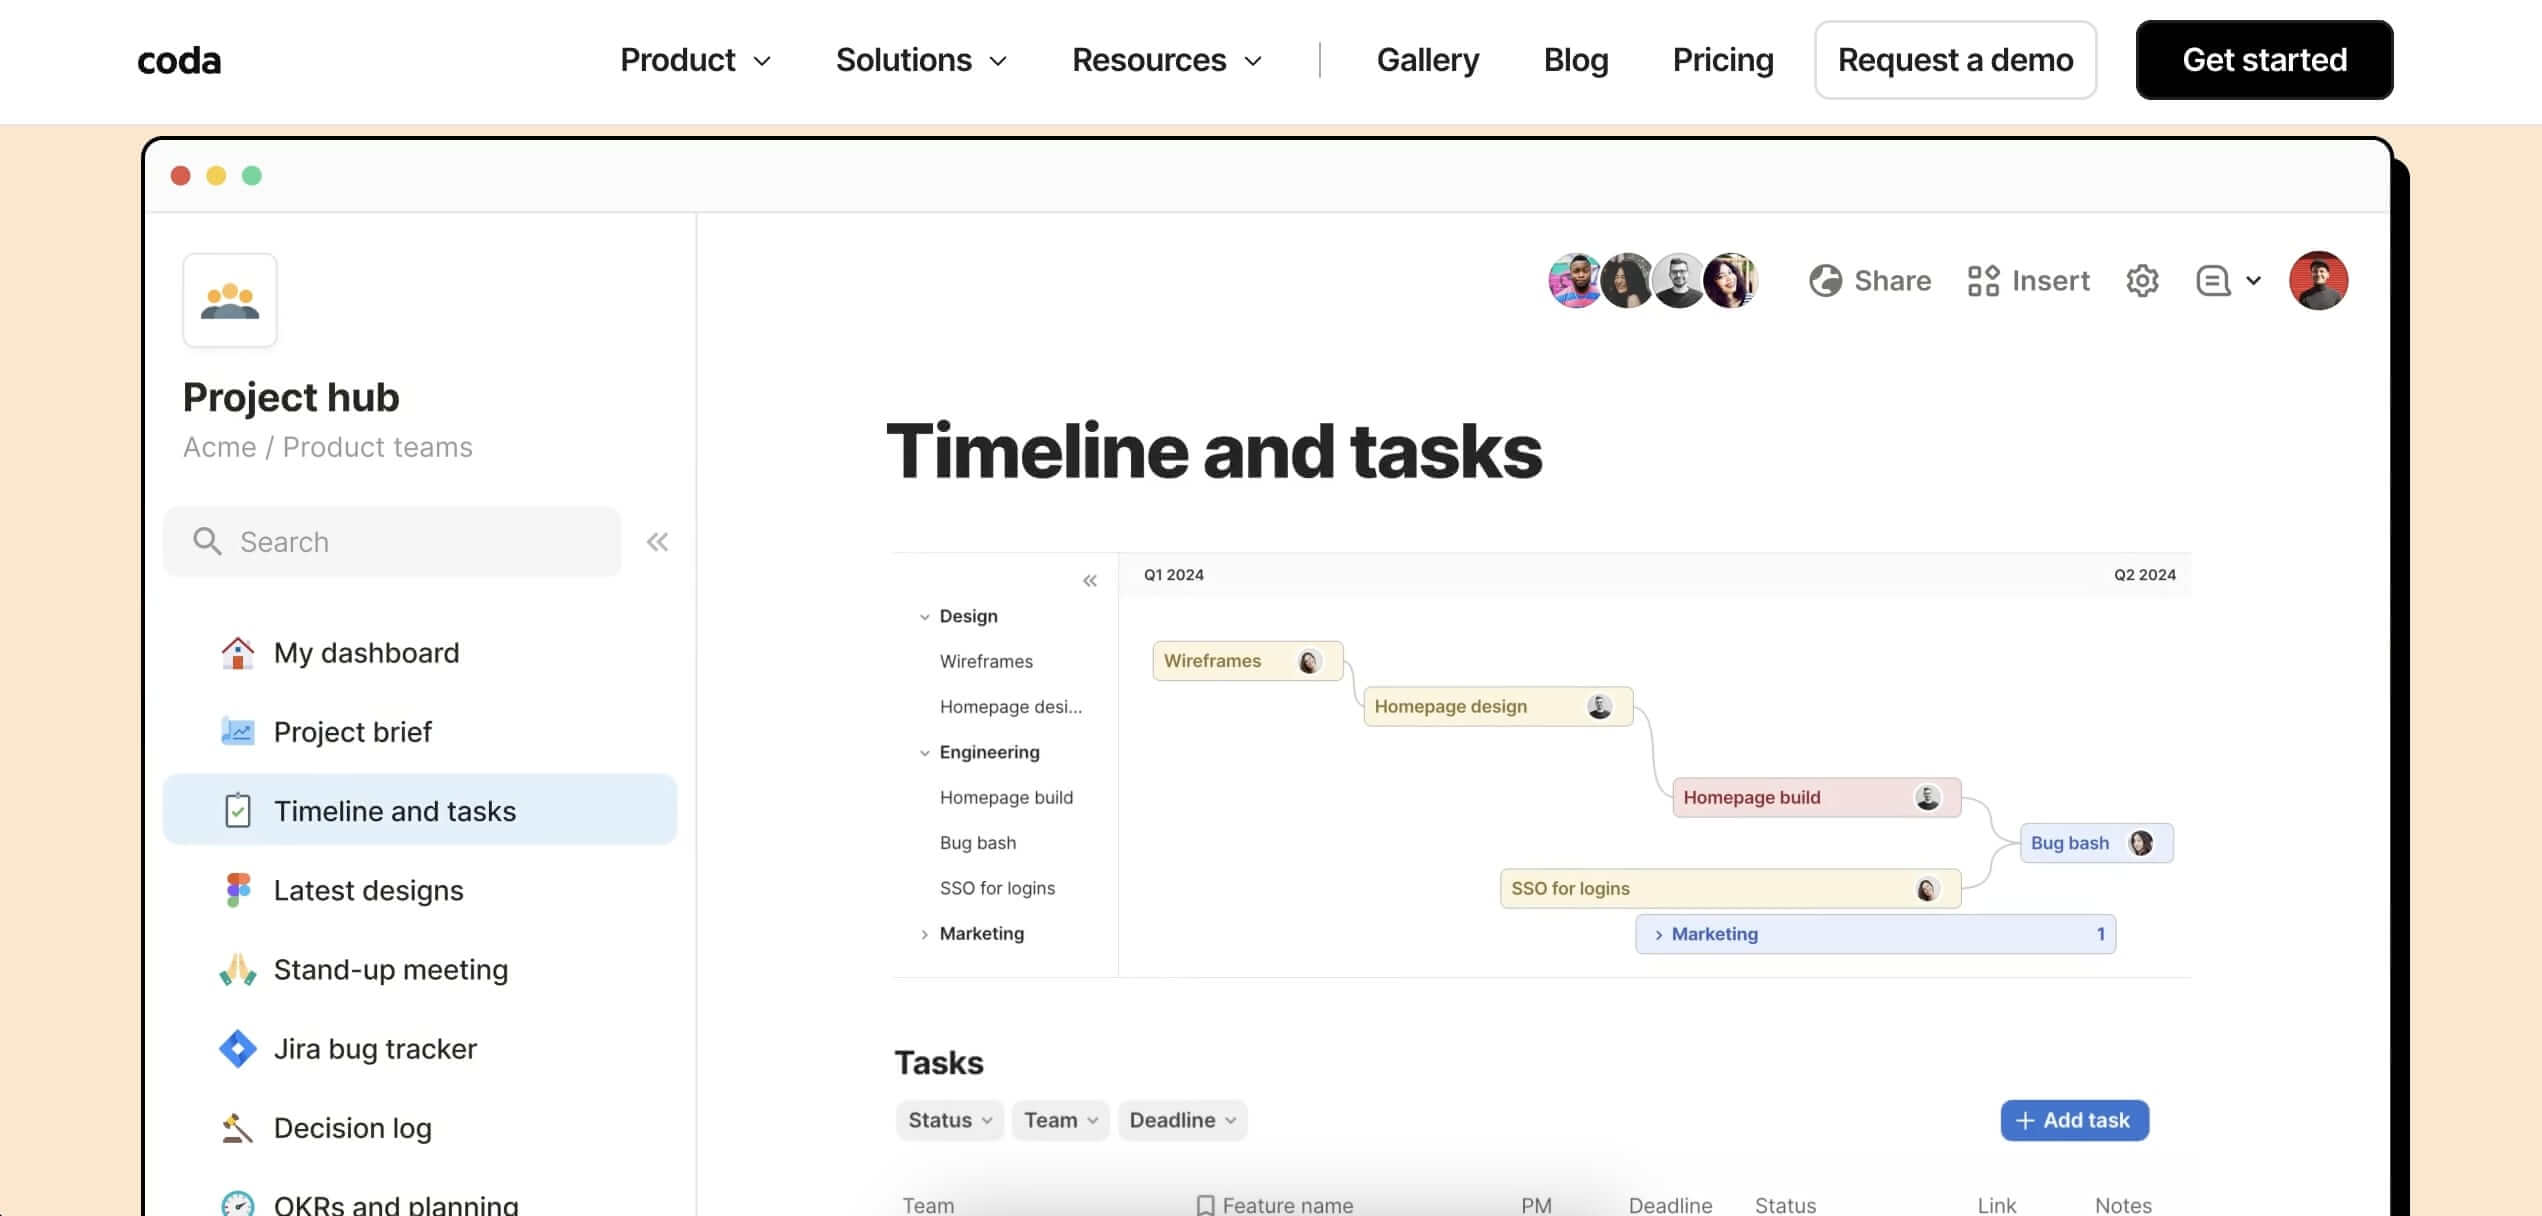Click the Timeline and tasks checklist icon

tap(237, 810)
